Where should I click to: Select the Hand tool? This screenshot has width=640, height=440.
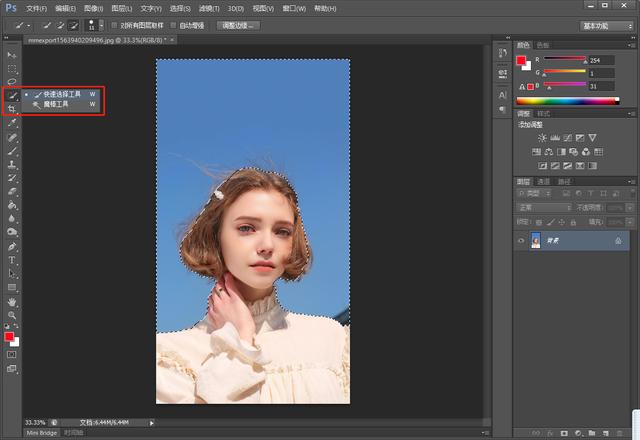(x=12, y=302)
